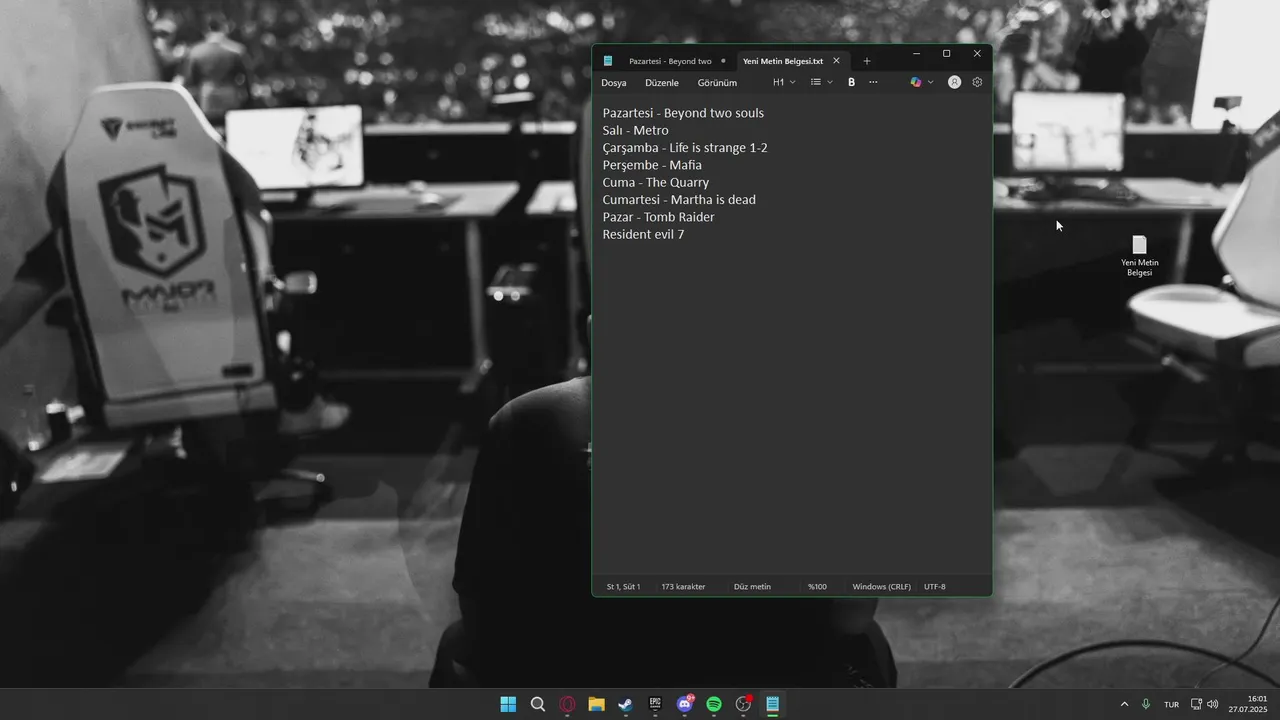This screenshot has height=720, width=1280.
Task: Switch the TUR input language
Action: 1171,704
